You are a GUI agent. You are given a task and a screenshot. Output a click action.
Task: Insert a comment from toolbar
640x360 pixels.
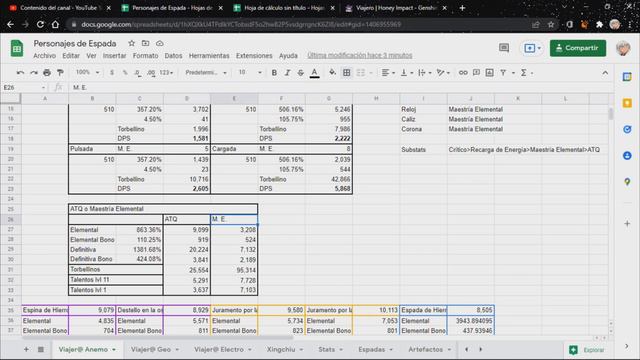point(476,73)
